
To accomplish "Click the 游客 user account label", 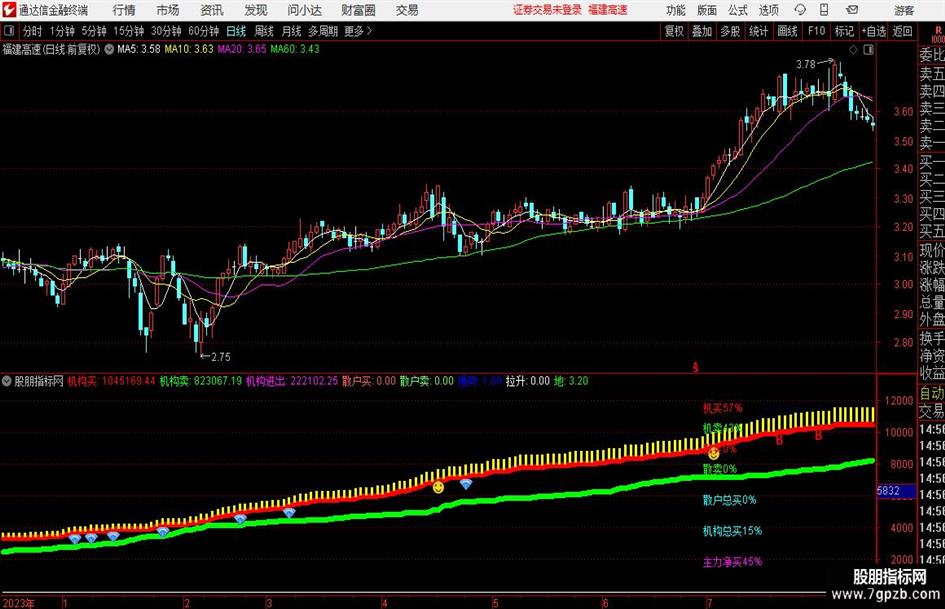I will pos(904,10).
